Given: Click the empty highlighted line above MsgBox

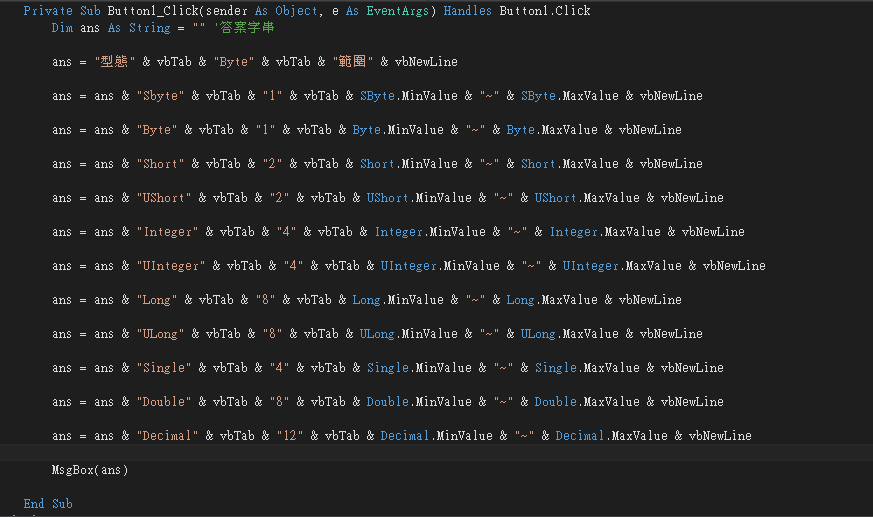Looking at the screenshot, I should click(436, 452).
